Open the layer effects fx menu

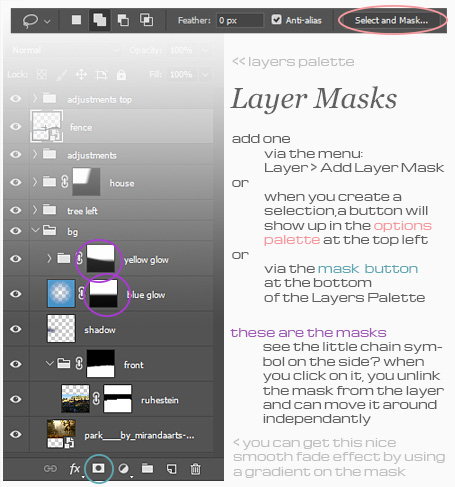tap(75, 469)
